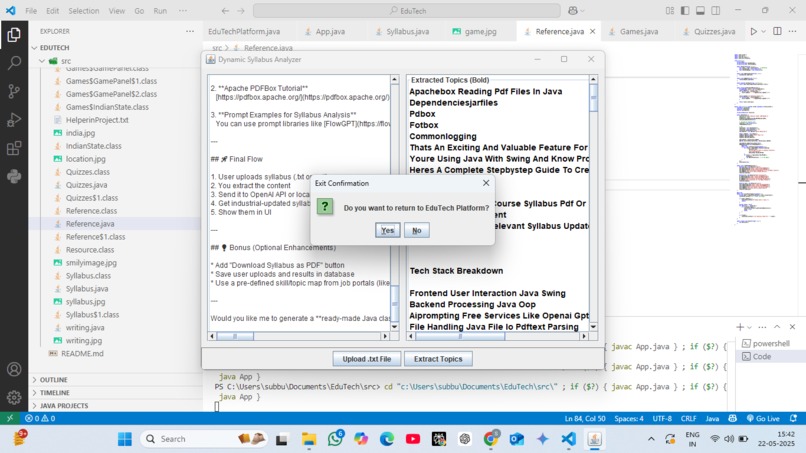The image size is (806, 453).
Task: Open the Extensions view
Action: [14, 148]
